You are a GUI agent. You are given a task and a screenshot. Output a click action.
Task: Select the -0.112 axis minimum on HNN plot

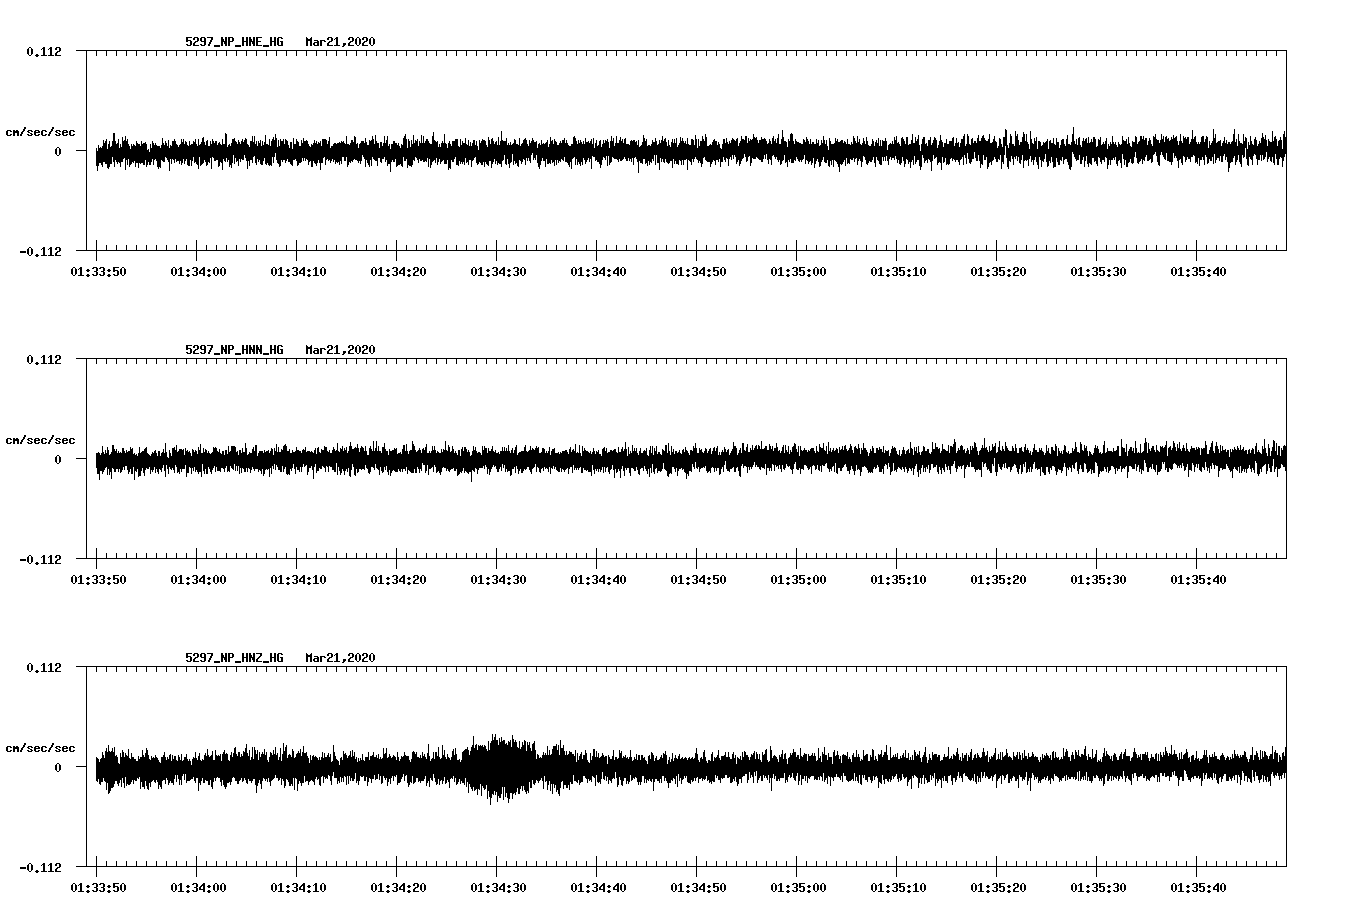pyautogui.click(x=39, y=559)
